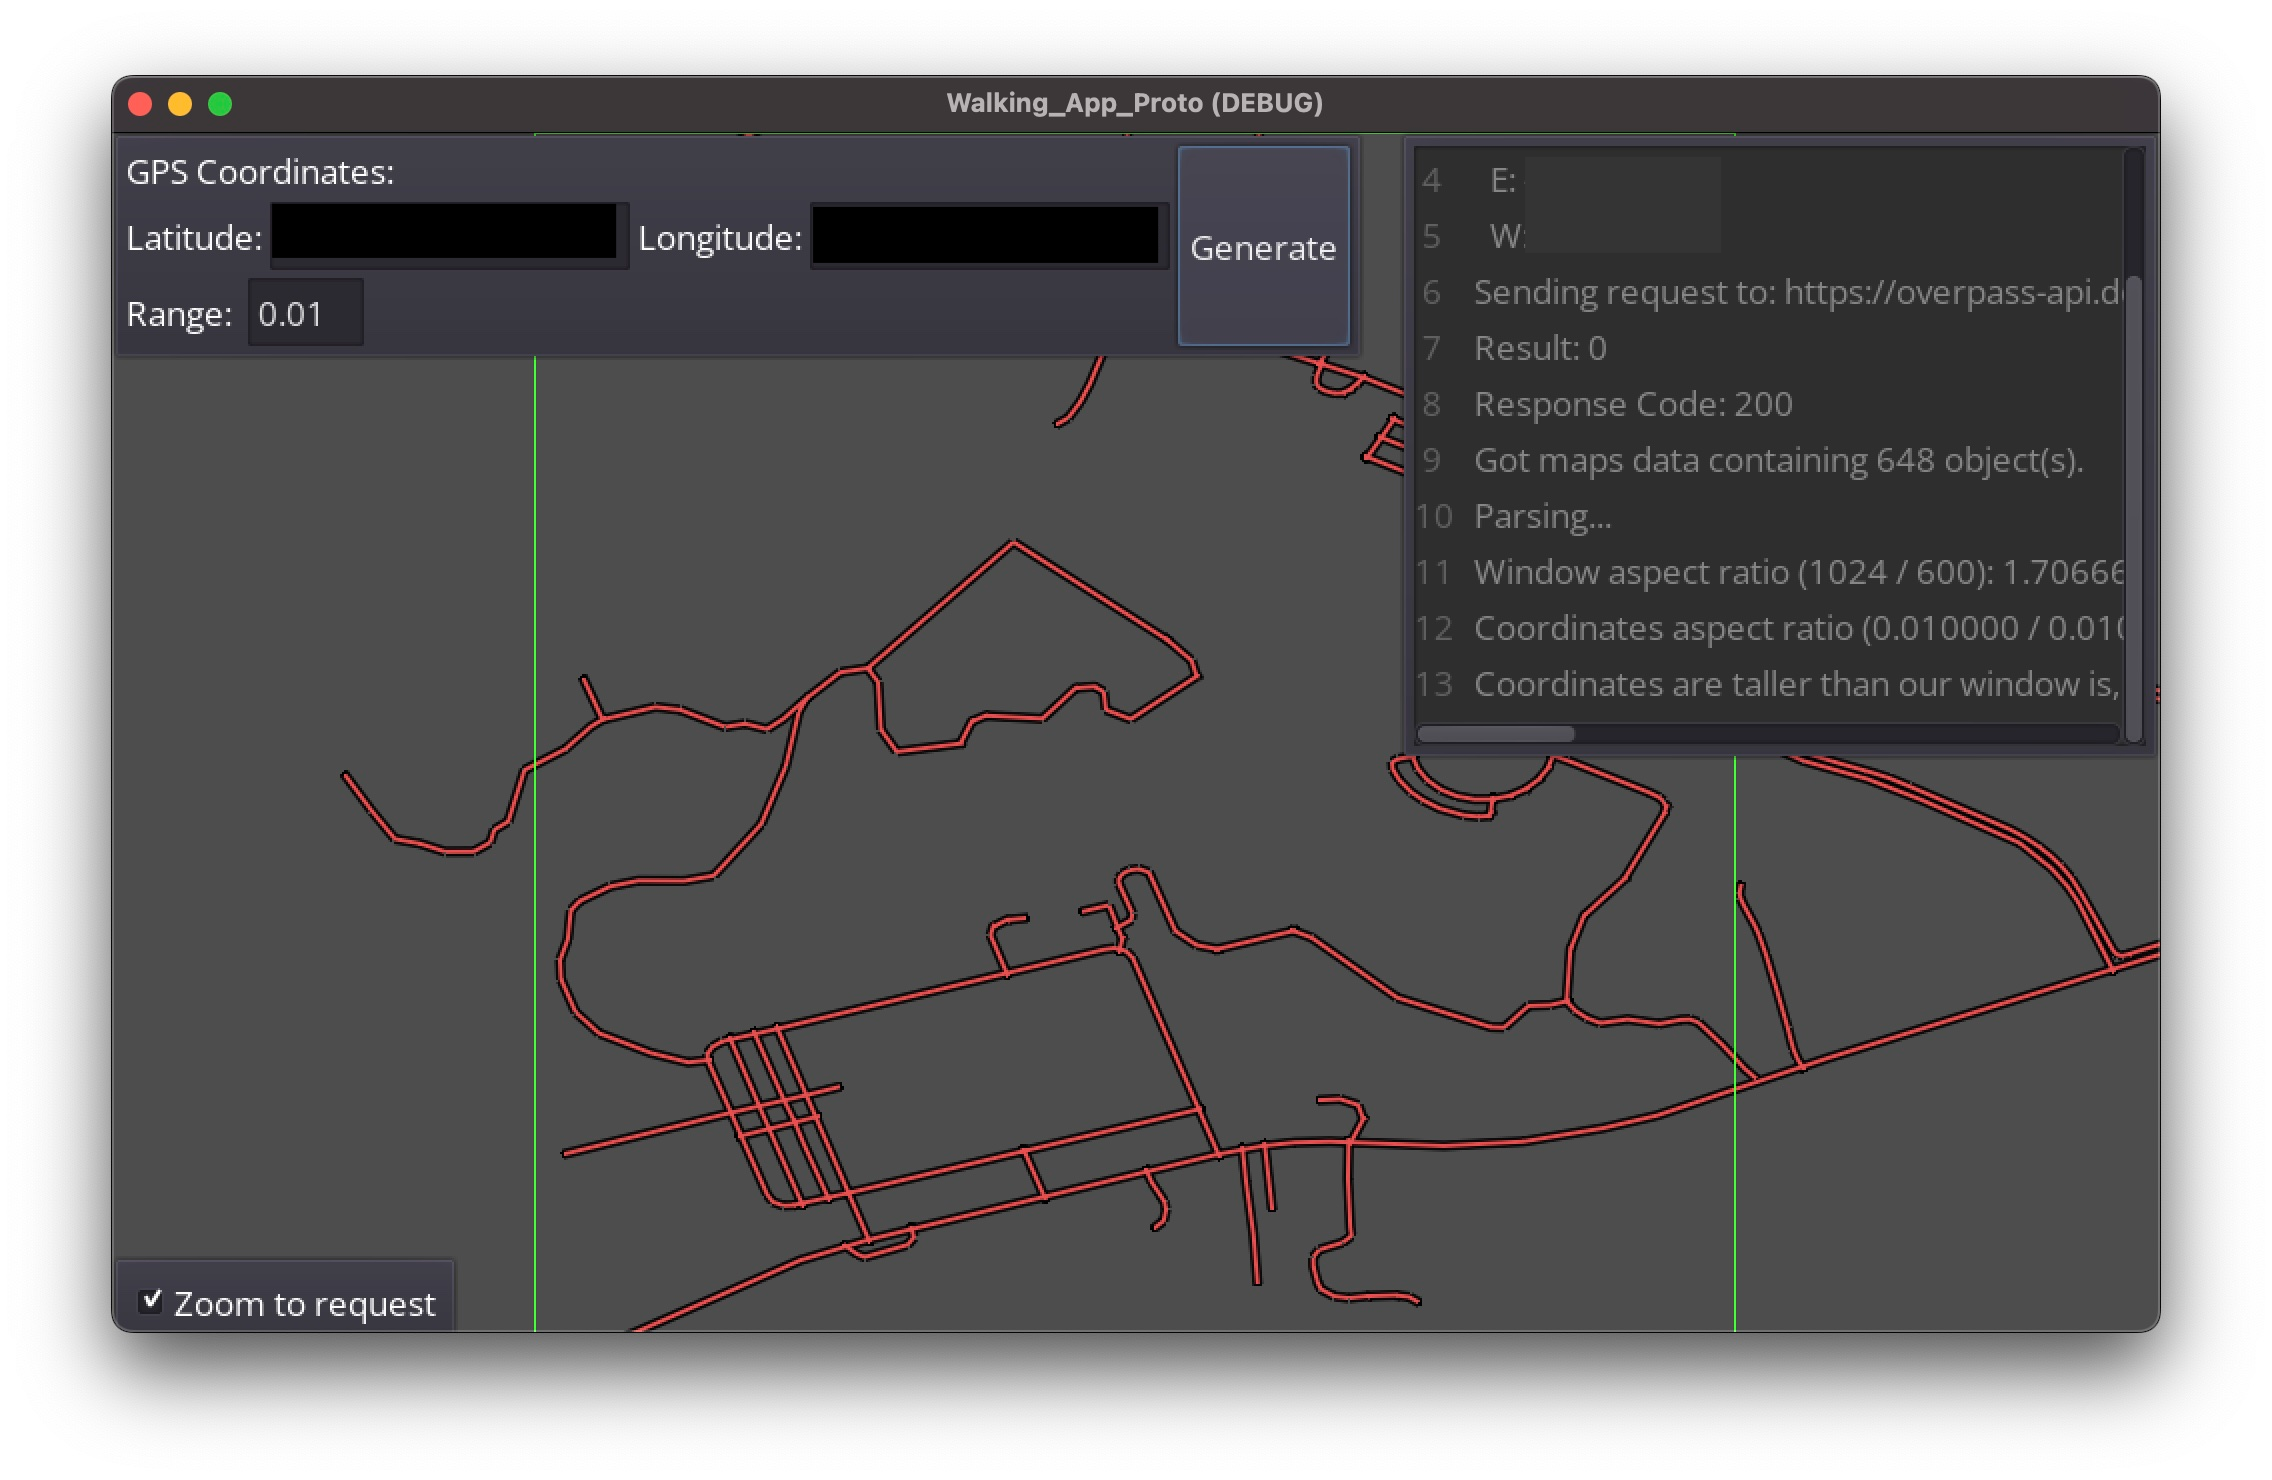Close the window with the red button

[141, 104]
